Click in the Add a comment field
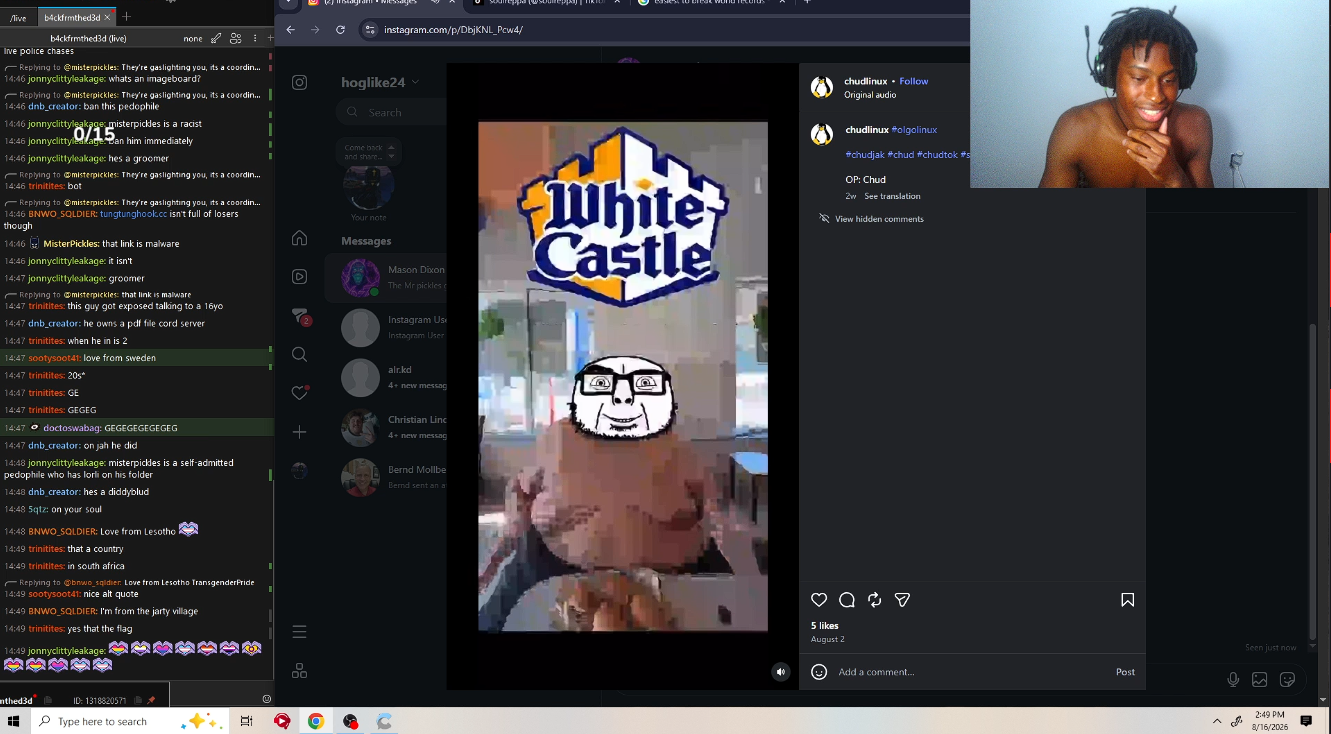Screen dimensions: 1331x734 (x=975, y=672)
